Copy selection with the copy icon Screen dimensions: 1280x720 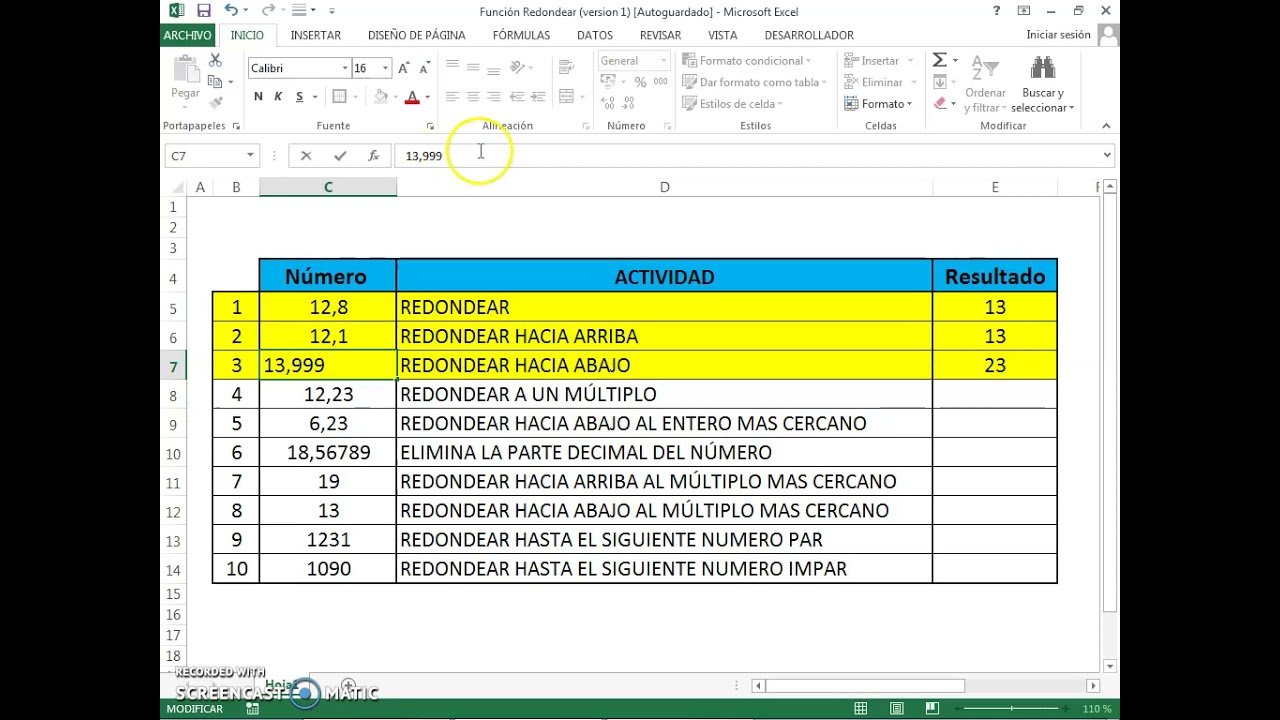[x=215, y=82]
